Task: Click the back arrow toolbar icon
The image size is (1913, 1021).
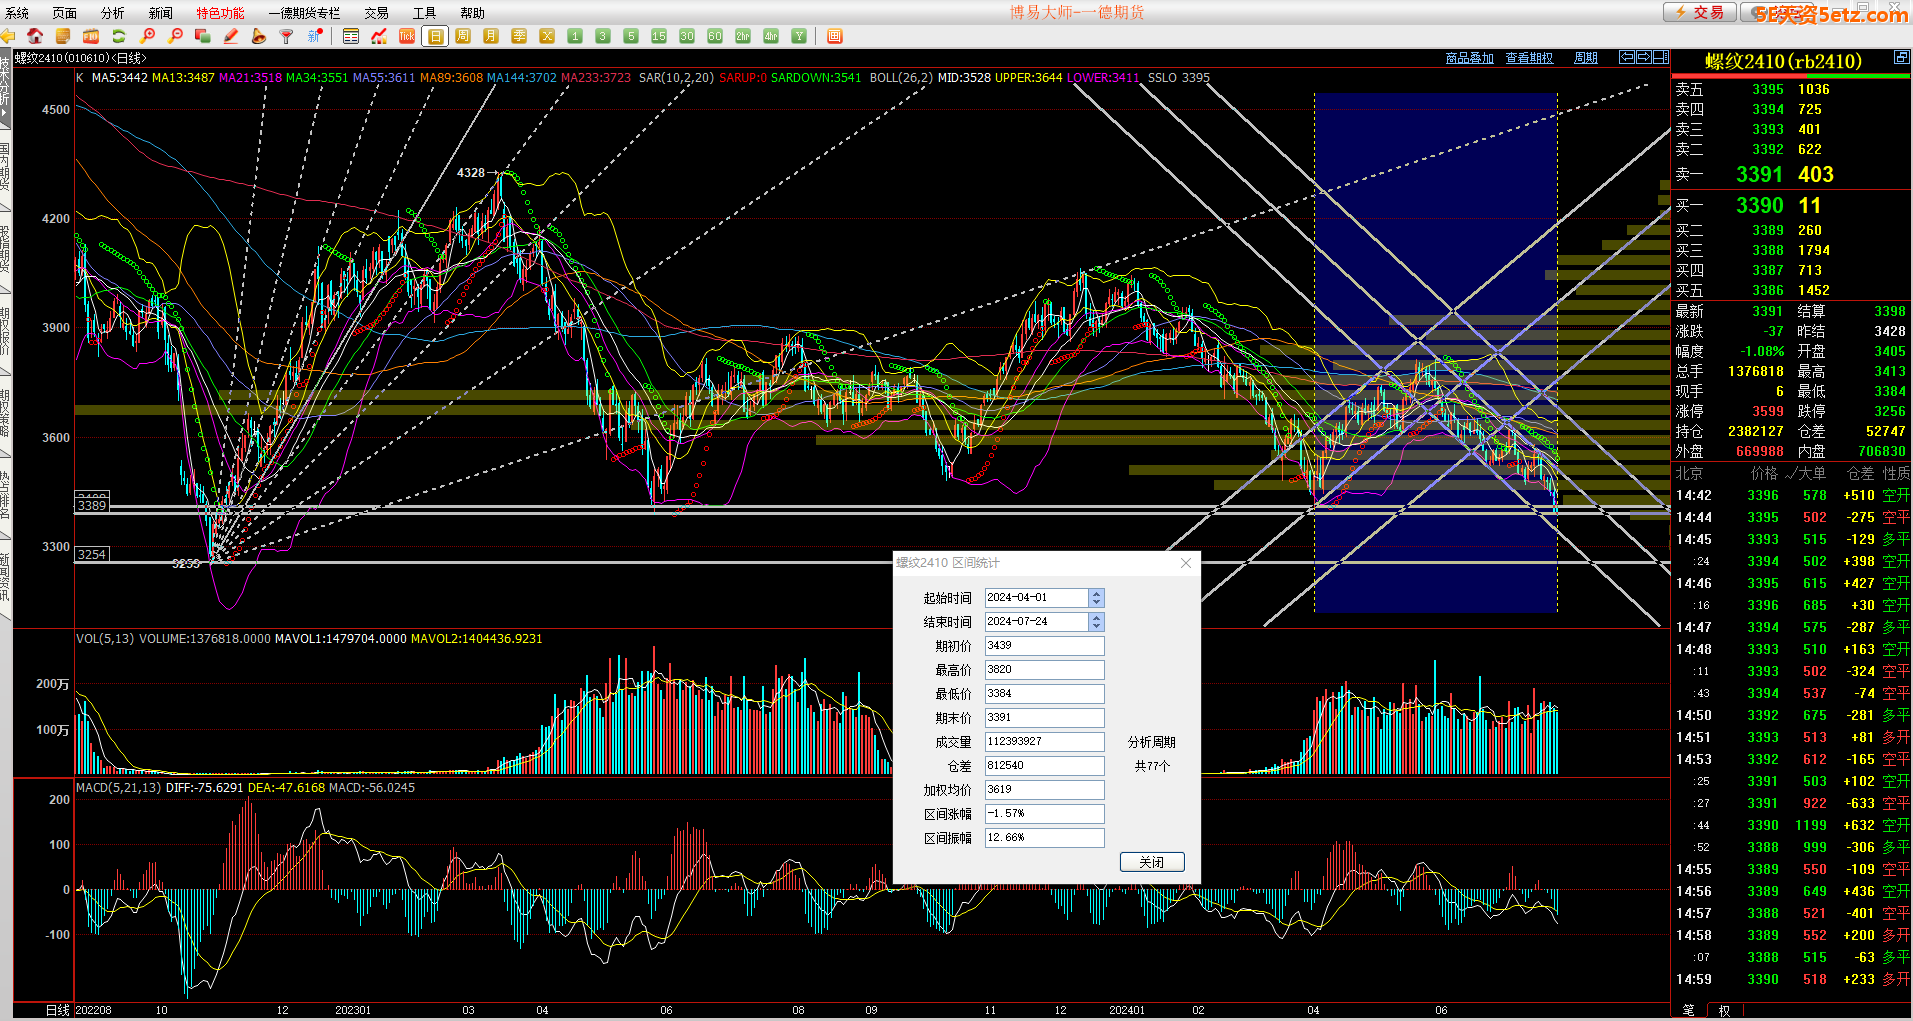Action: click(x=8, y=36)
